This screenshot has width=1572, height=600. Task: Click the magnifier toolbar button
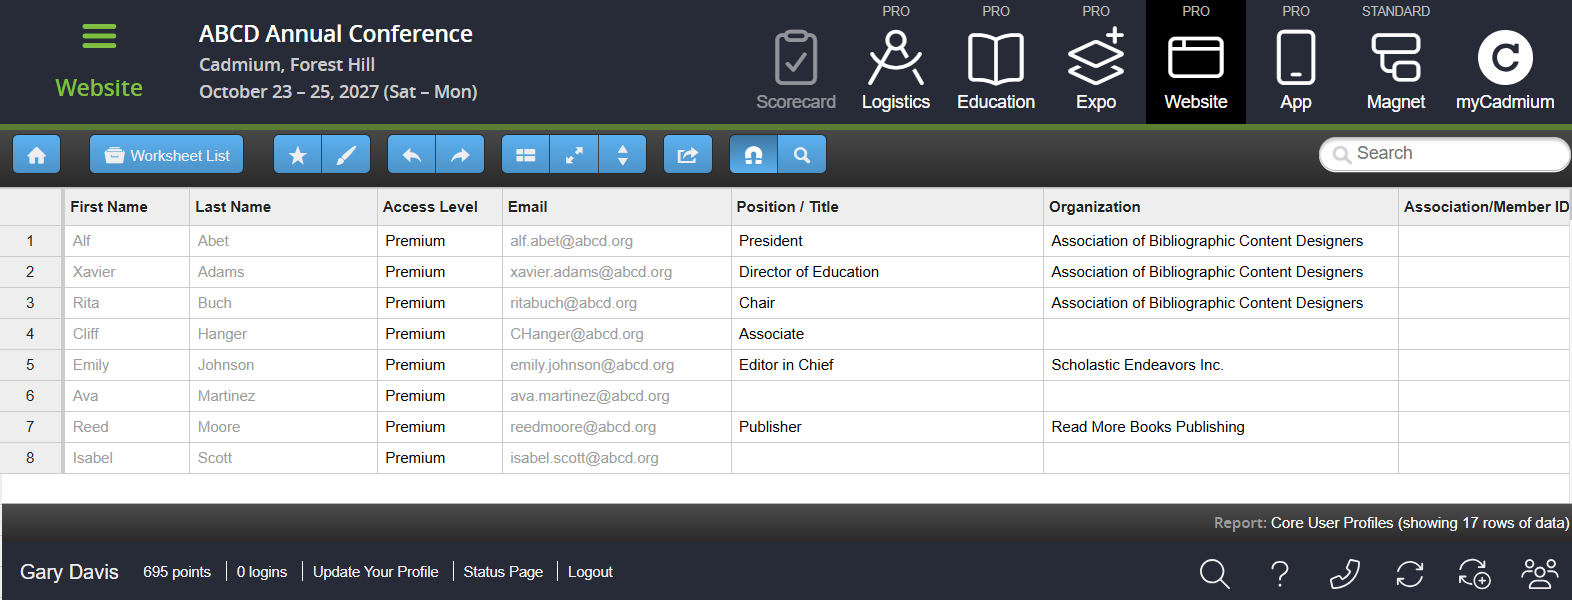click(x=802, y=155)
